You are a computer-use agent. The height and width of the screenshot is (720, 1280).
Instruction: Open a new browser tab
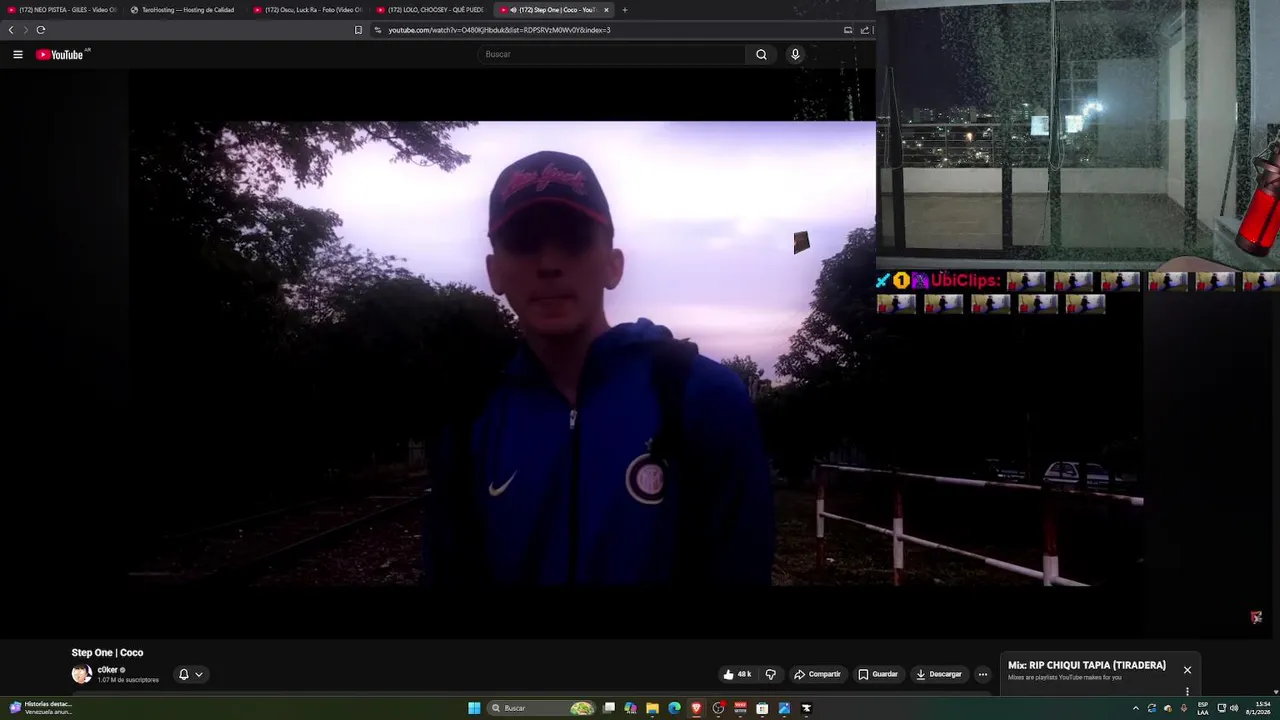625,10
